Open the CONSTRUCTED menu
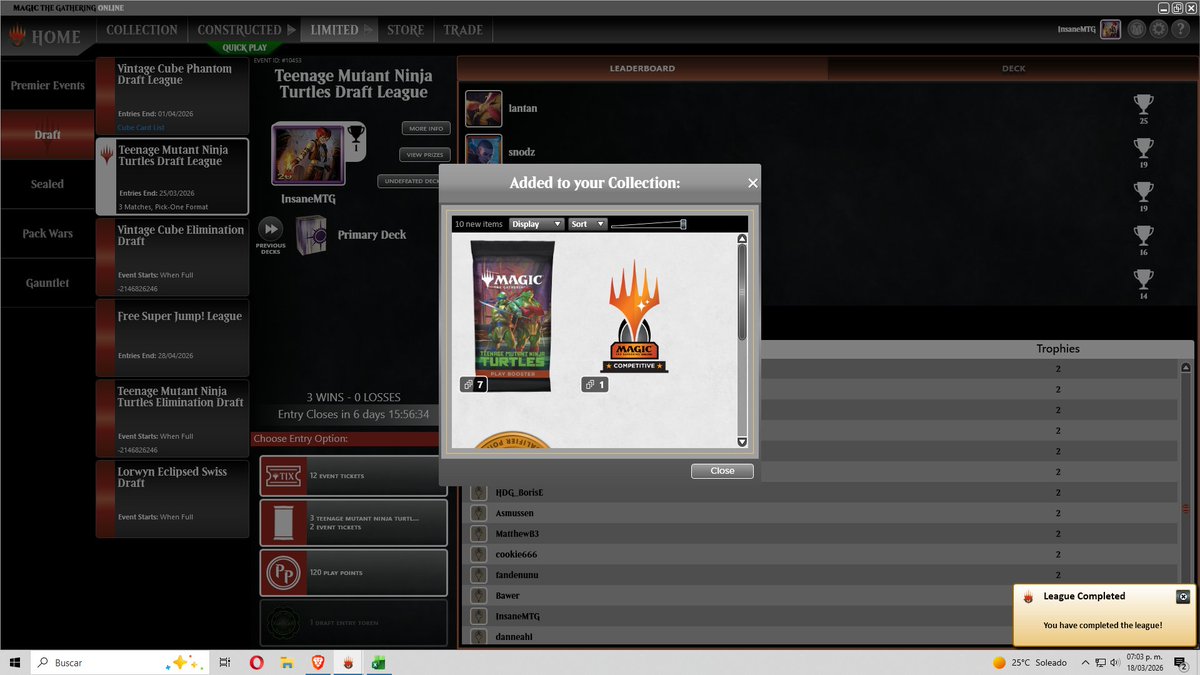 pyautogui.click(x=246, y=30)
